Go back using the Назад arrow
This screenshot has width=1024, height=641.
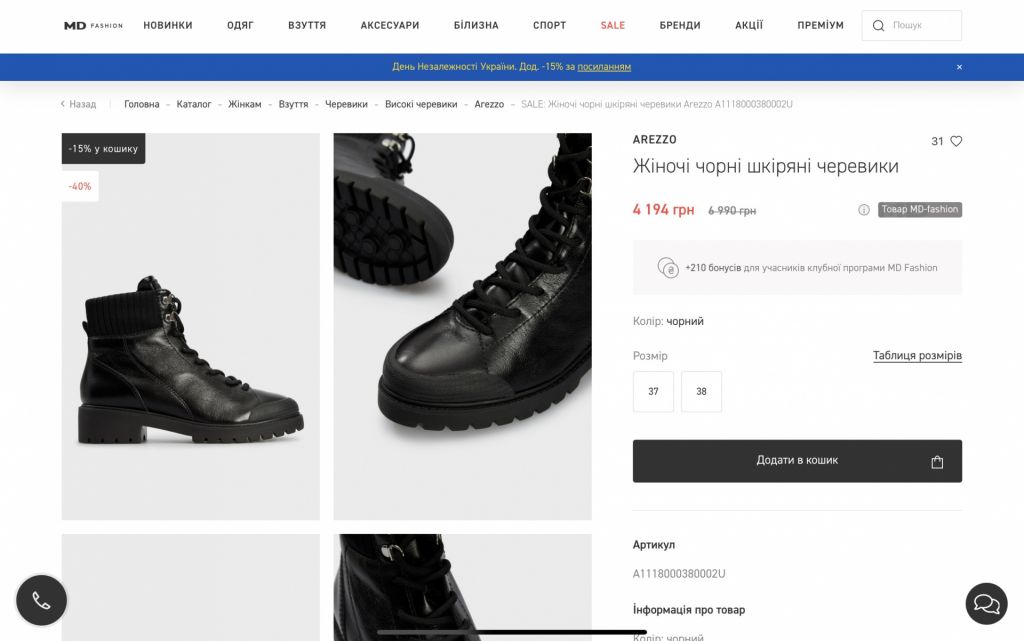pos(78,104)
